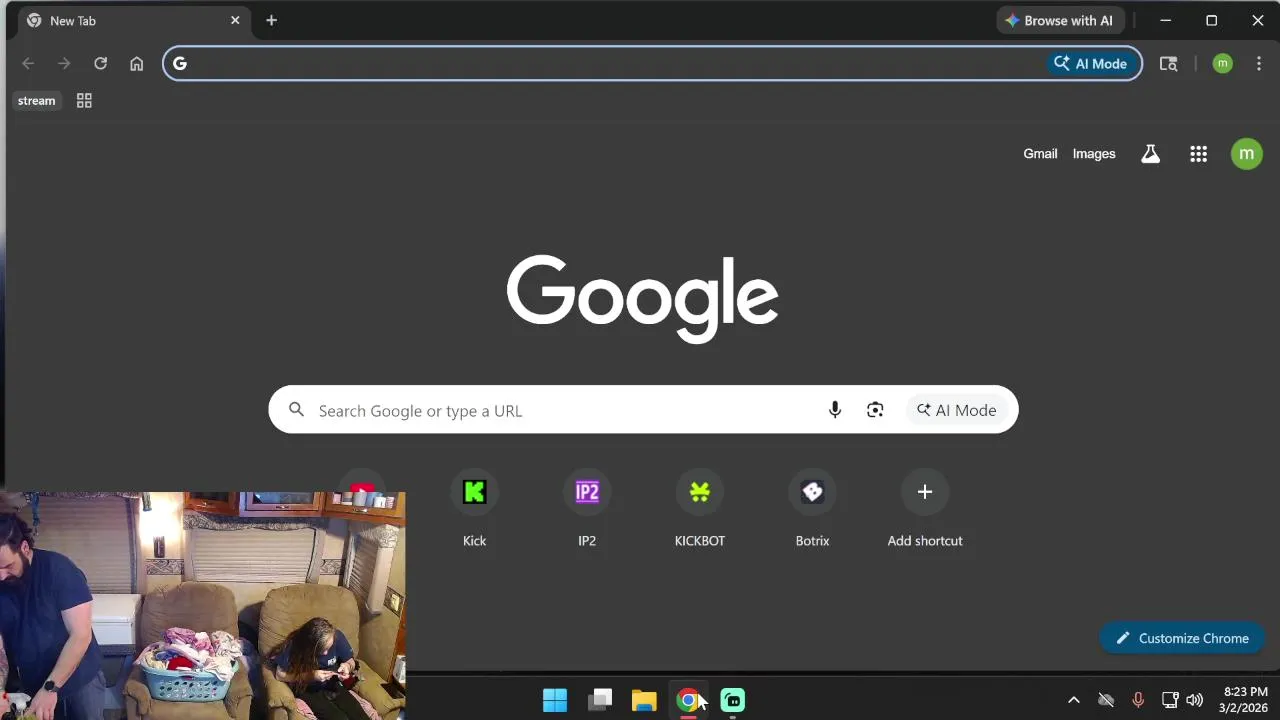
Task: Click Chrome icon on taskbar
Action: (x=688, y=700)
